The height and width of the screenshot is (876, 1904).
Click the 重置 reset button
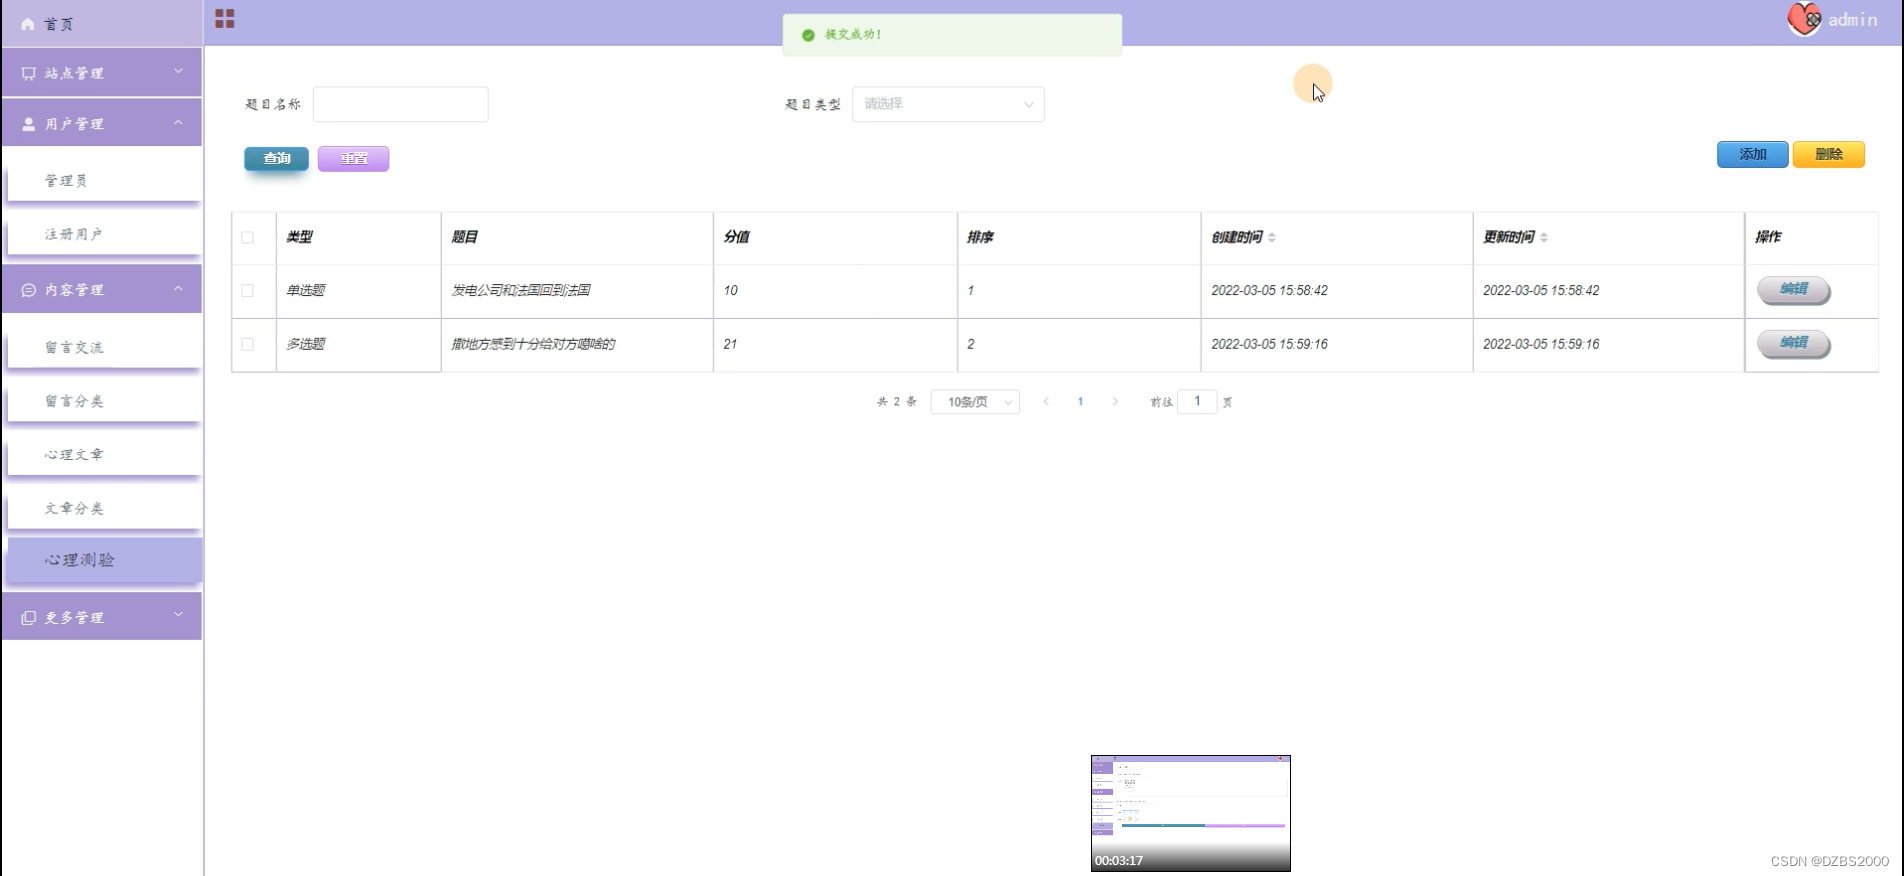coord(353,158)
